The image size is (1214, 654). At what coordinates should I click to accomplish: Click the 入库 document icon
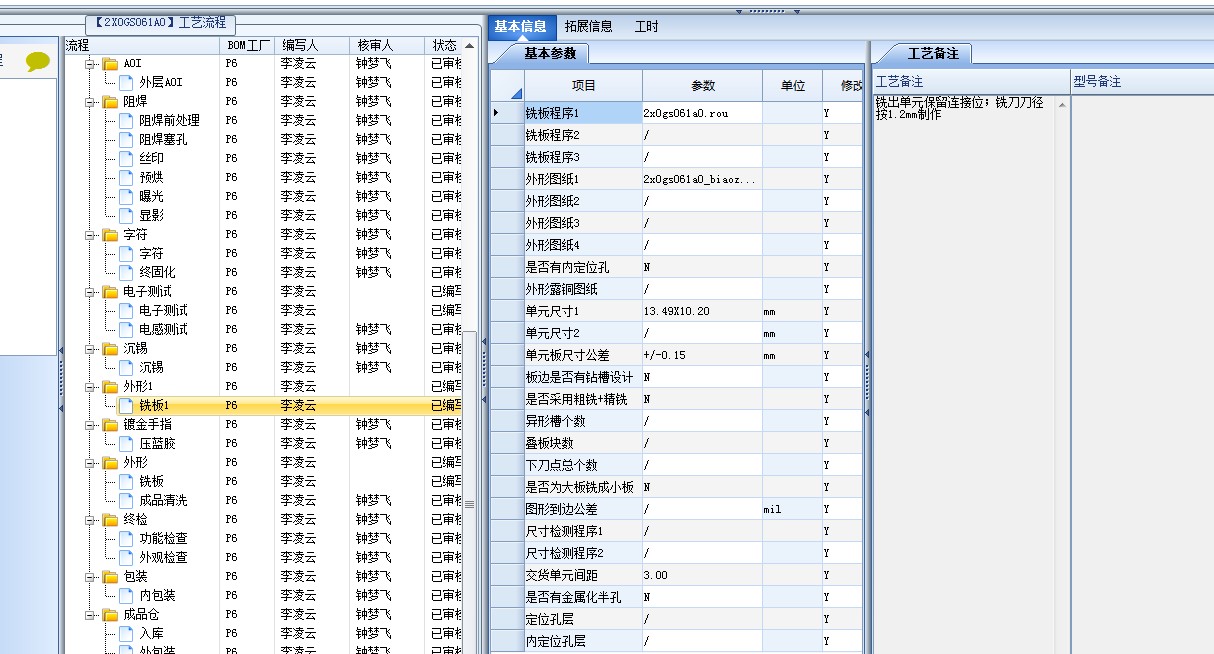126,633
